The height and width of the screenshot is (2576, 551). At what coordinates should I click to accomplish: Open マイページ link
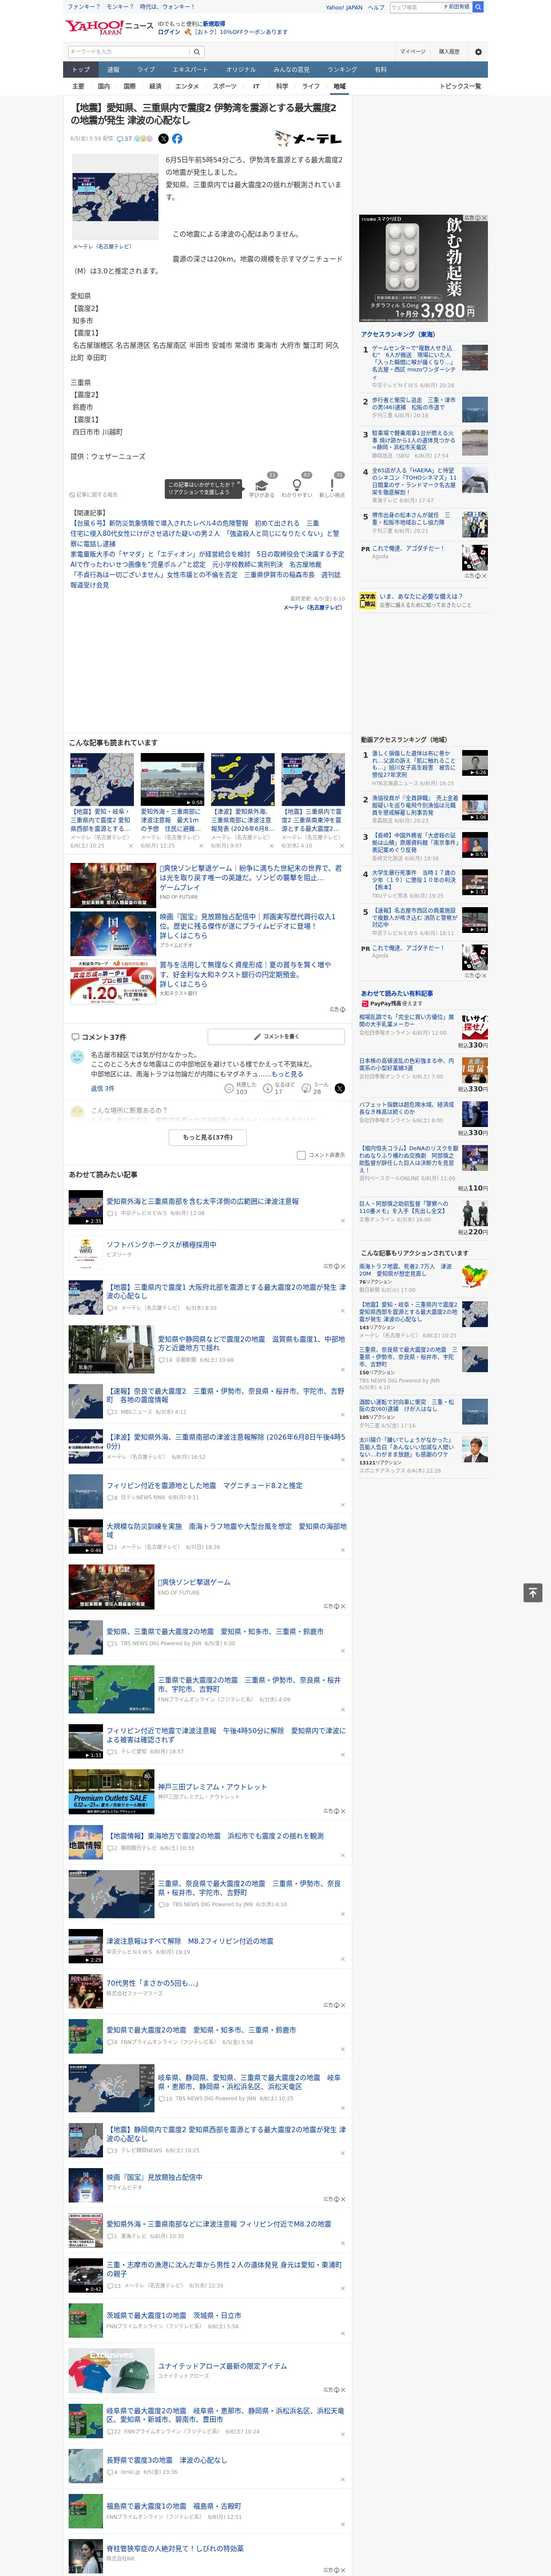[x=412, y=52]
